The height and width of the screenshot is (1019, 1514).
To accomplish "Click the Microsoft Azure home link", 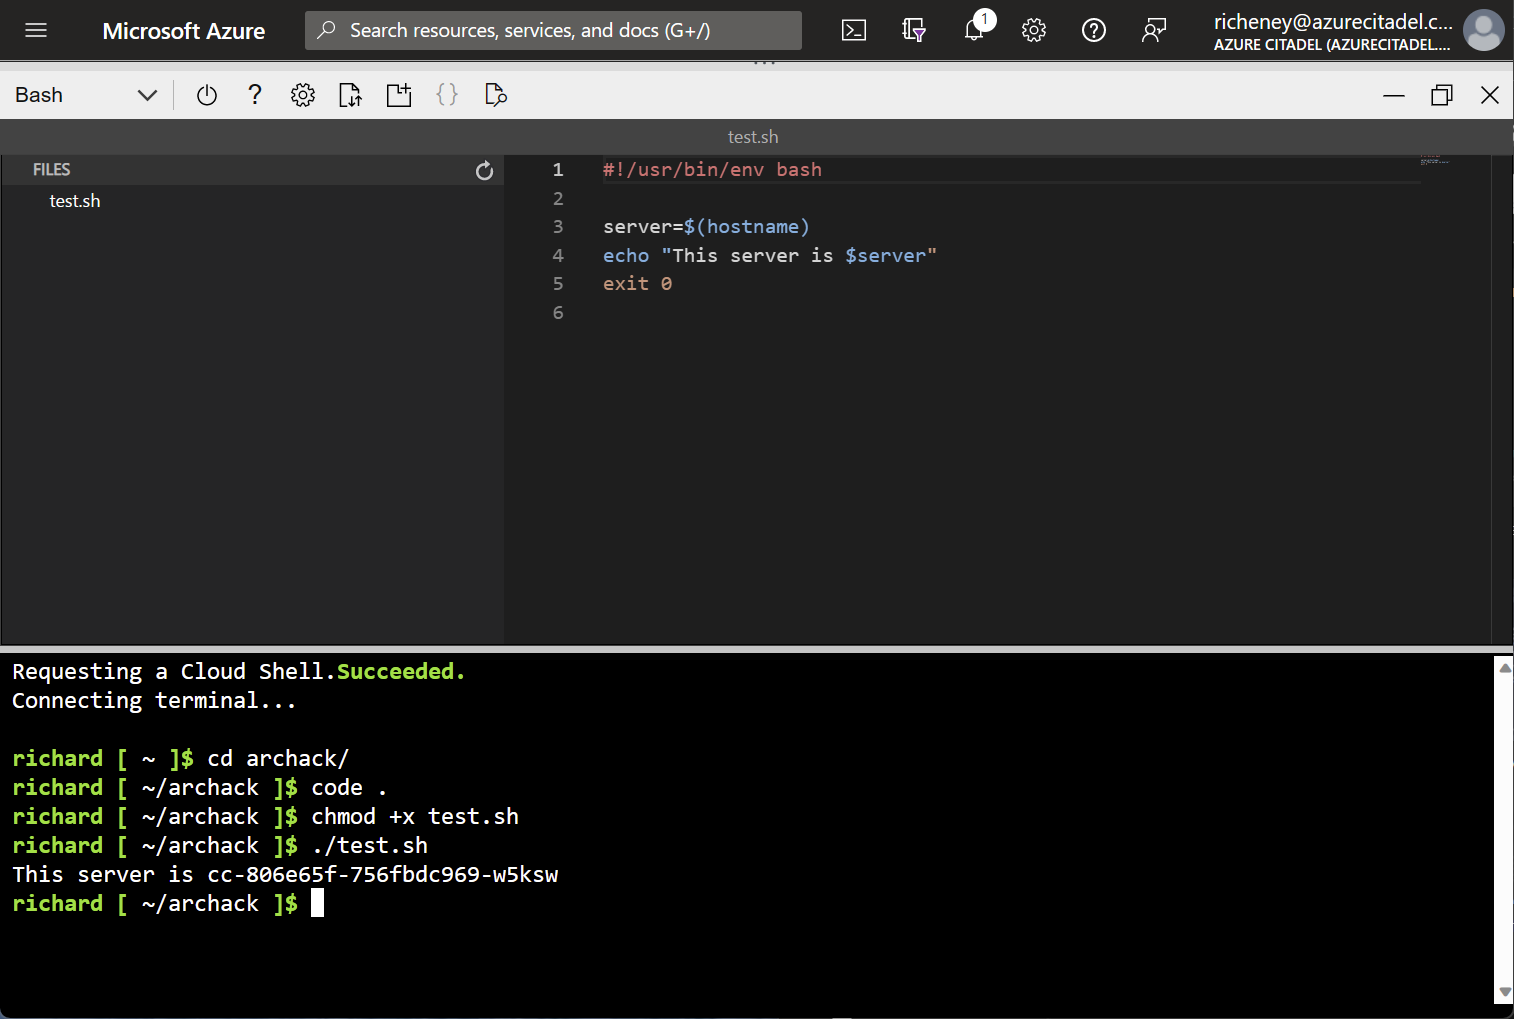I will tap(184, 31).
